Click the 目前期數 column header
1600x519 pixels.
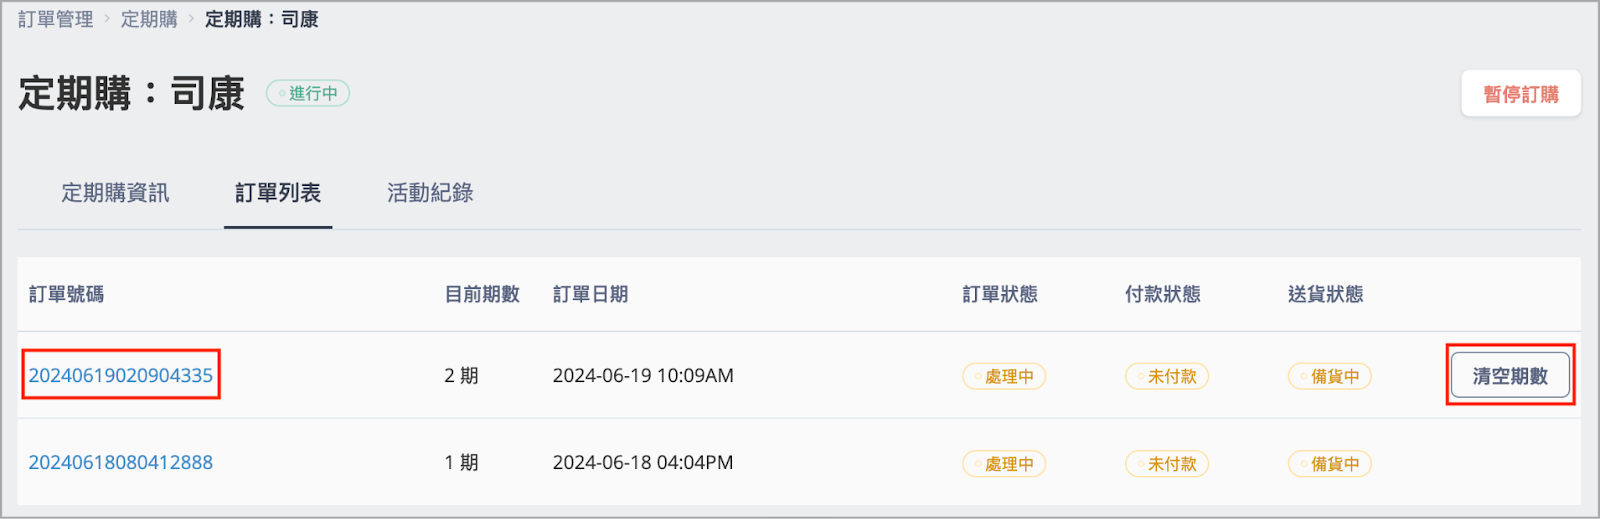pyautogui.click(x=482, y=294)
